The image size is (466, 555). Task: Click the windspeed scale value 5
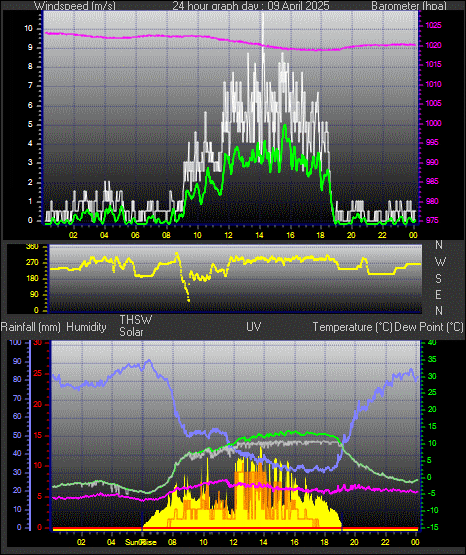point(30,125)
